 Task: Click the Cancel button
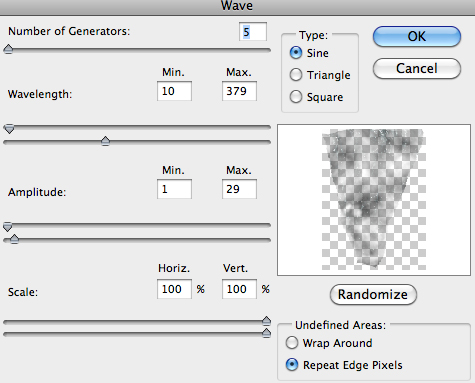click(417, 68)
